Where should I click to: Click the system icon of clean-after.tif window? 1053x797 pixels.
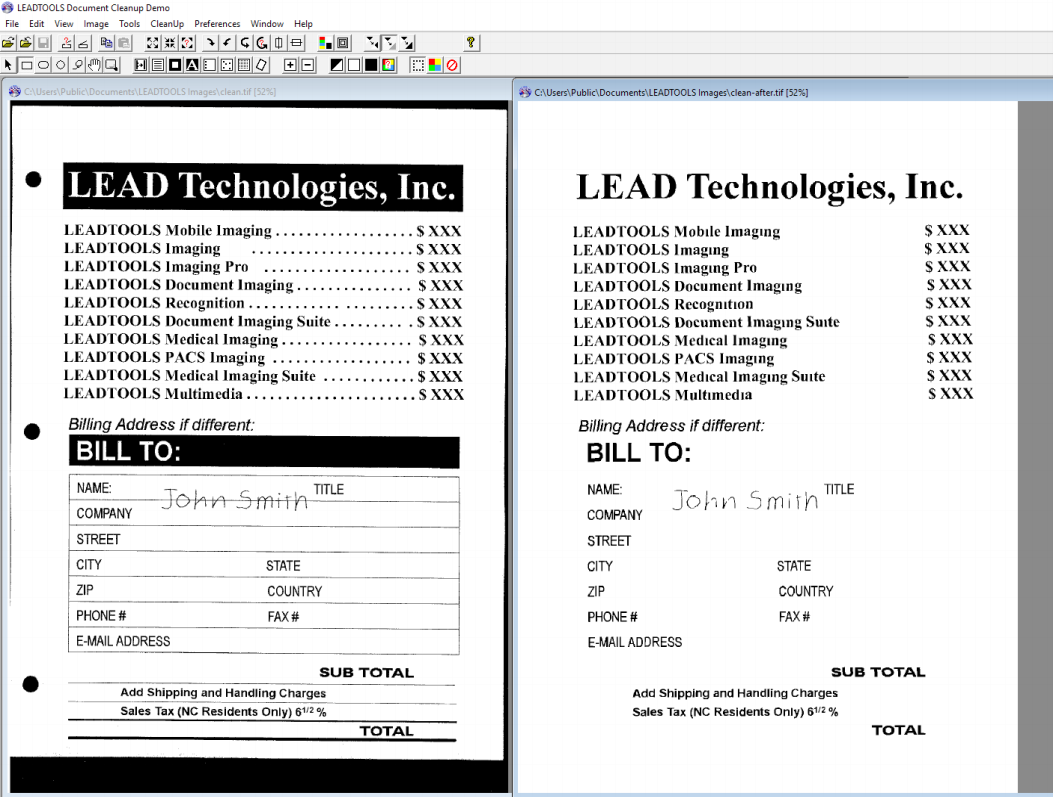[525, 92]
